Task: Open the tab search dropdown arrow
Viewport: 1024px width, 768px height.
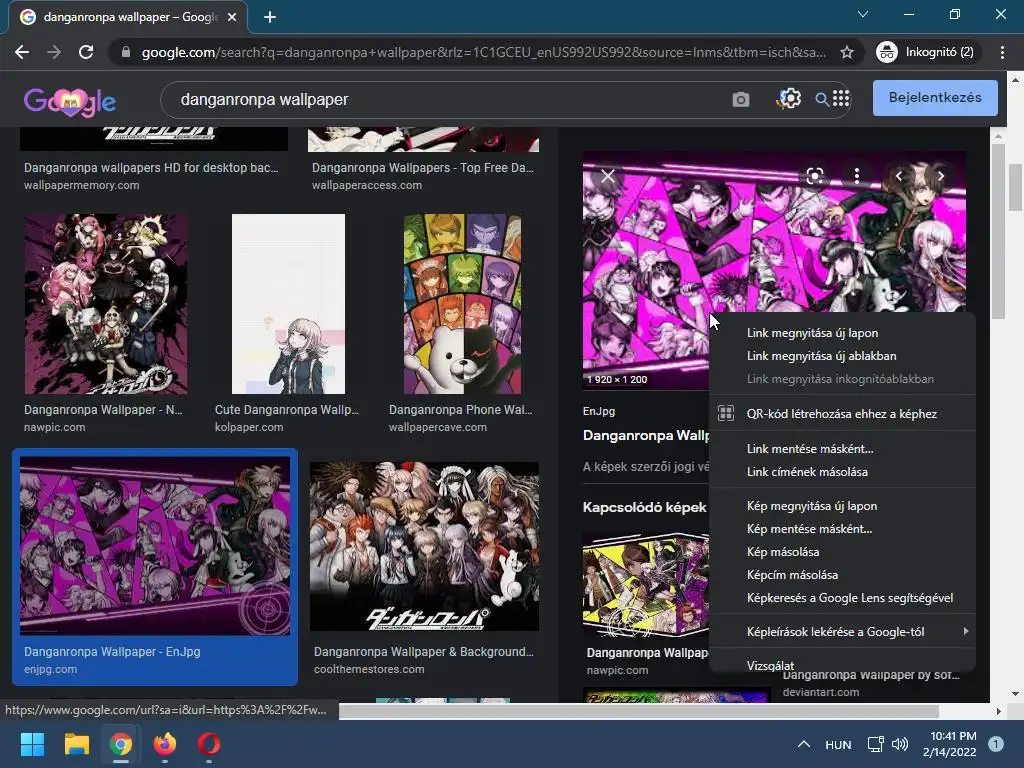Action: click(x=863, y=14)
